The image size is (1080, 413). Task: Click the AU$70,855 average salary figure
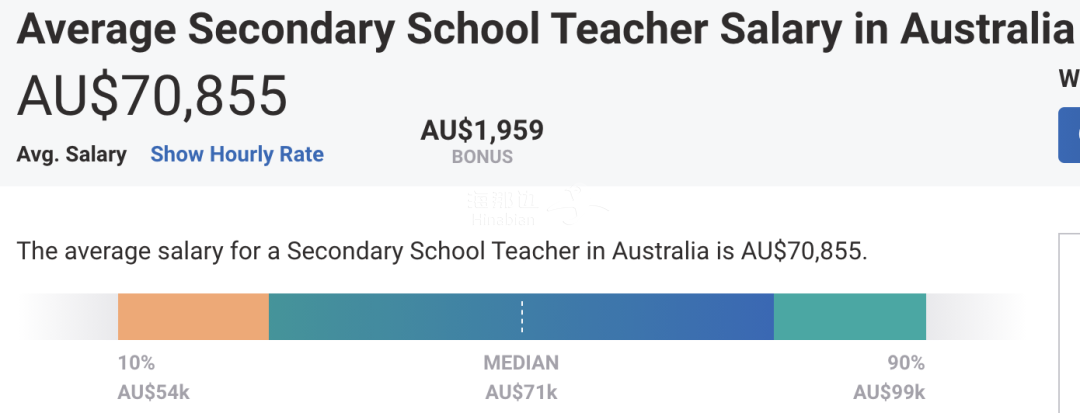tap(152, 96)
